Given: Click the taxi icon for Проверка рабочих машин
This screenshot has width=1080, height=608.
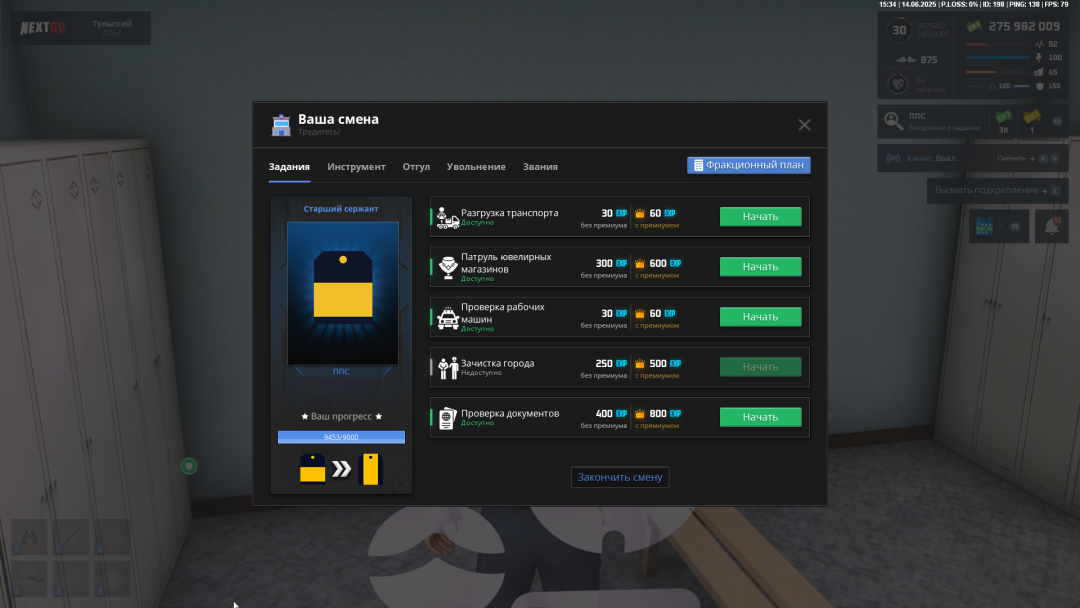Looking at the screenshot, I should coord(447,317).
